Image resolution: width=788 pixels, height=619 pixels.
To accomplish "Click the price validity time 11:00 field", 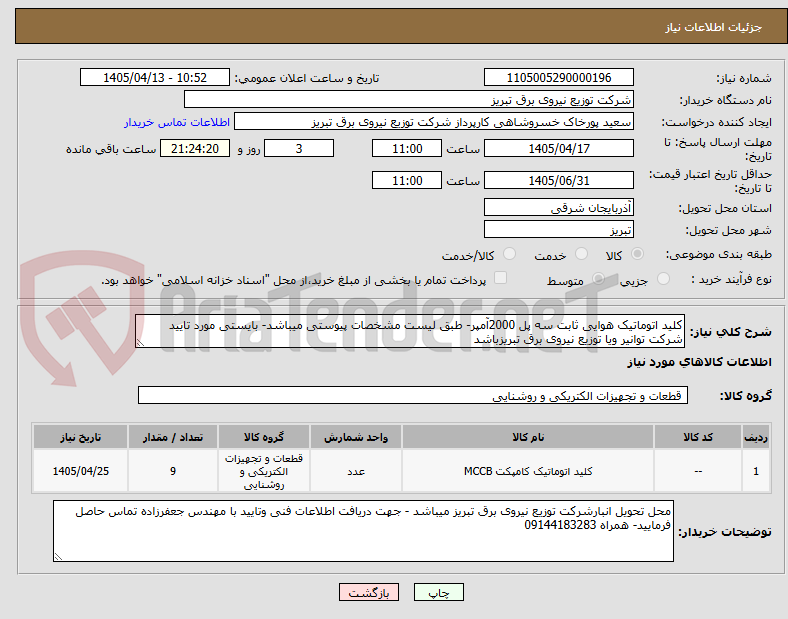I will [x=407, y=180].
